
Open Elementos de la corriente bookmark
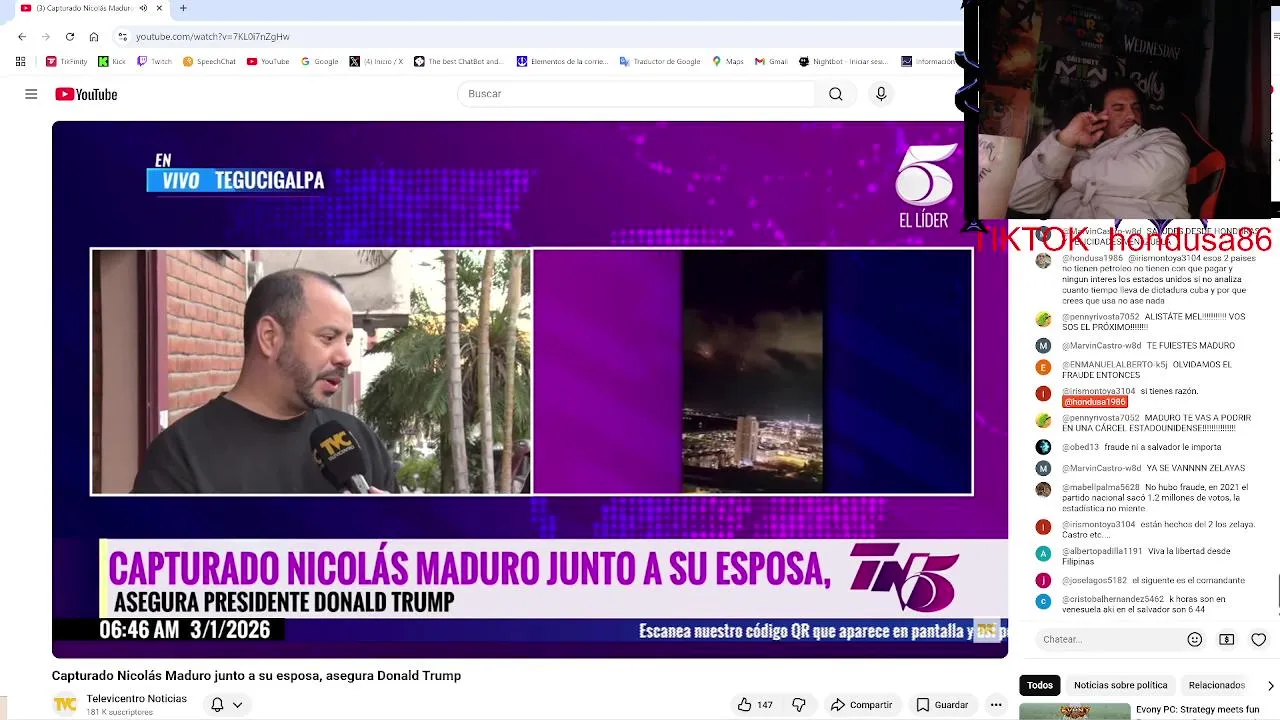coord(562,61)
